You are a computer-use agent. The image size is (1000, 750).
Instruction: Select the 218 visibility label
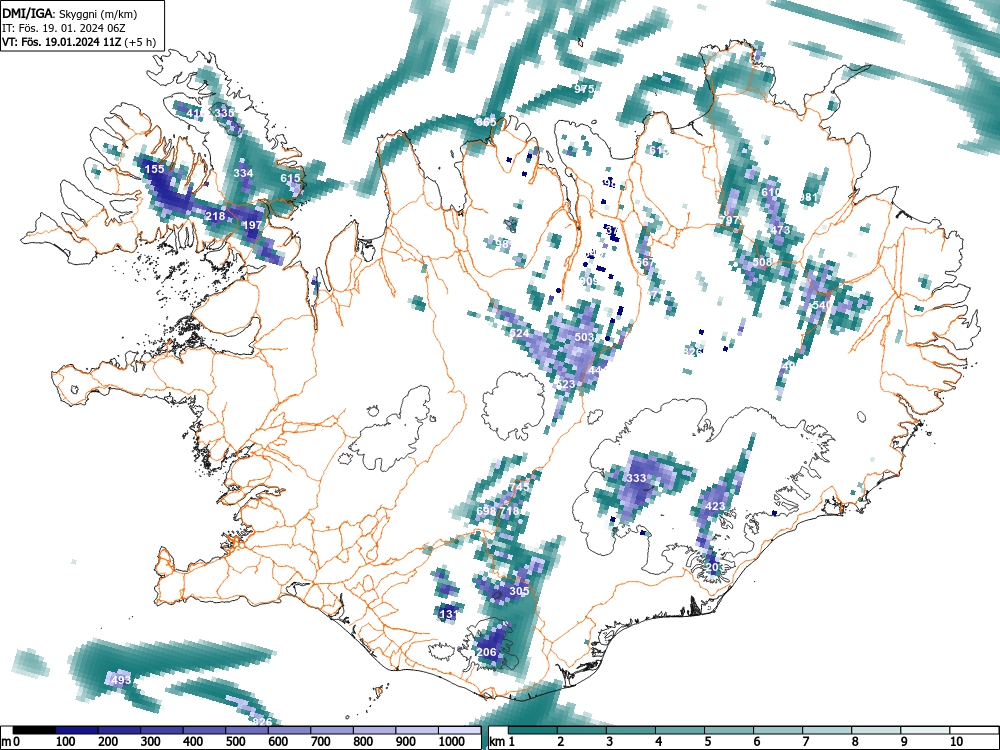point(215,216)
